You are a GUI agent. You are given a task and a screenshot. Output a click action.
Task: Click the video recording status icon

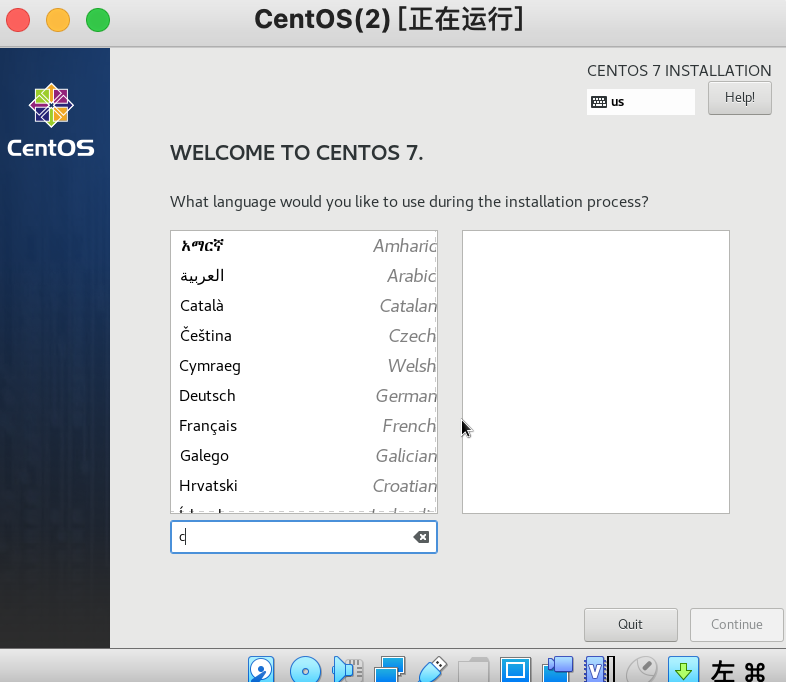pos(557,669)
